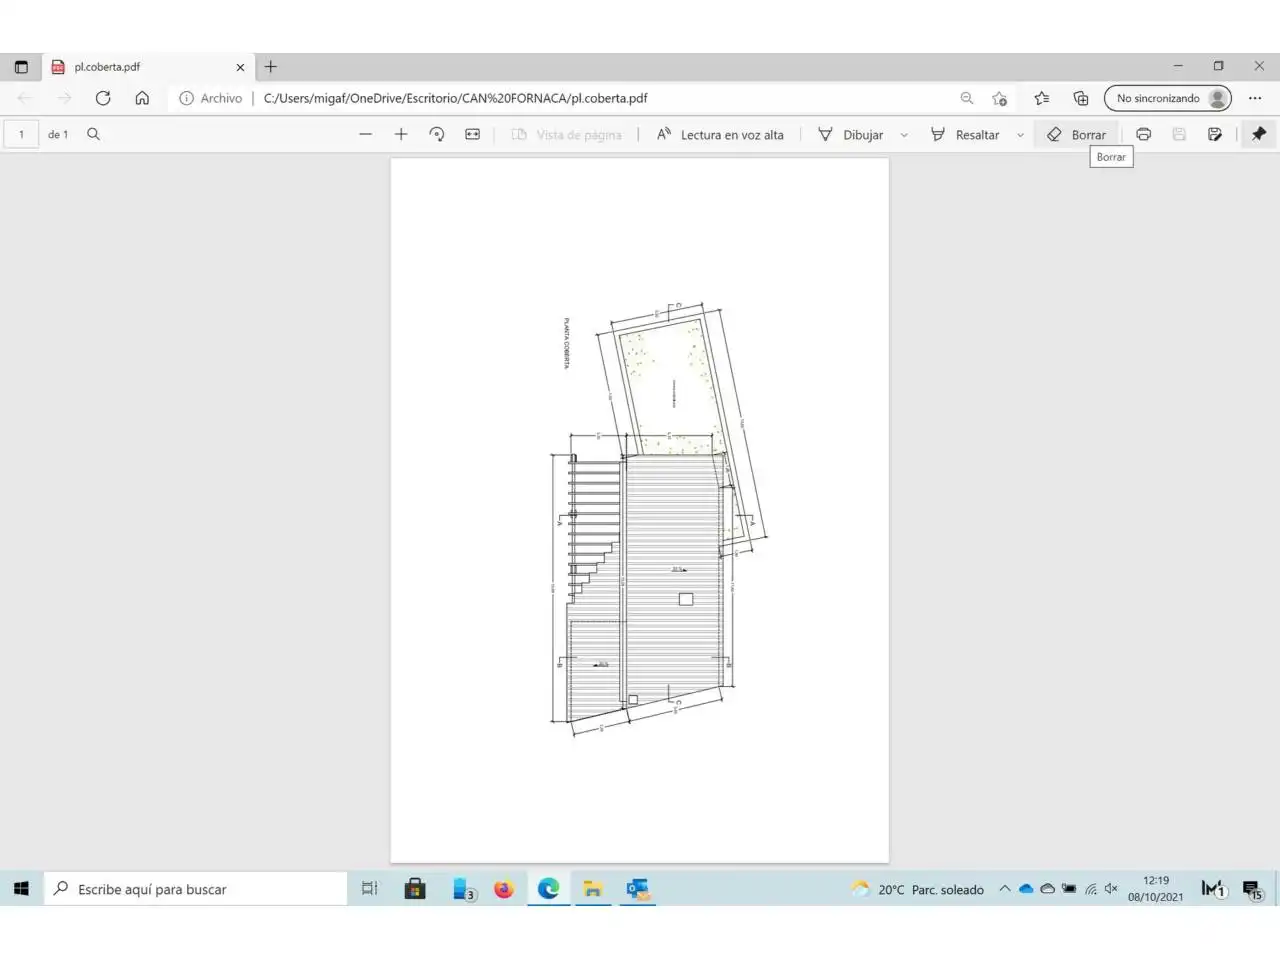Expand the Resaltar color dropdown

click(x=1020, y=135)
